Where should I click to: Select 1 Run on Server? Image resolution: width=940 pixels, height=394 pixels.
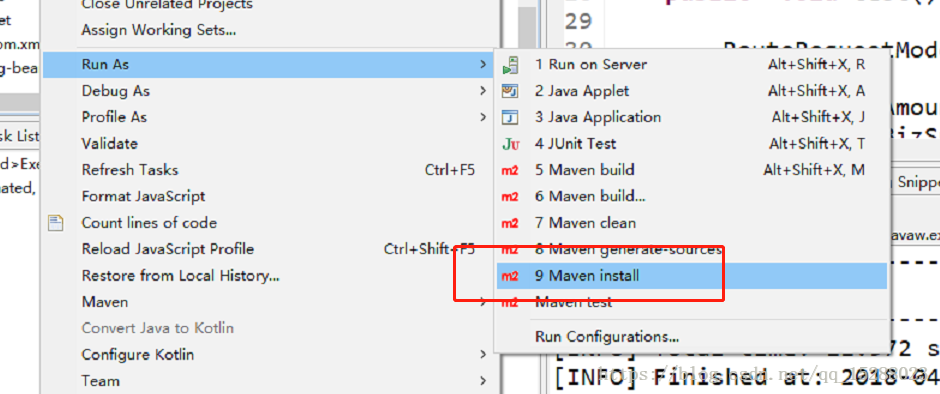coord(692,64)
